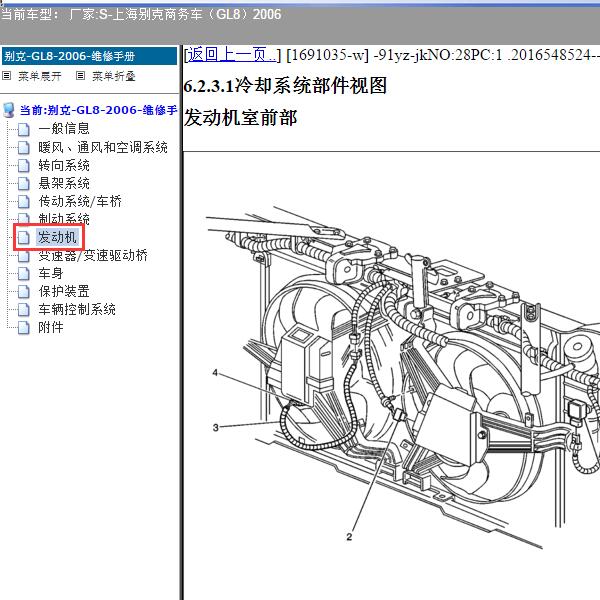
Task: Click callout number 2 in diagram
Action: (349, 536)
